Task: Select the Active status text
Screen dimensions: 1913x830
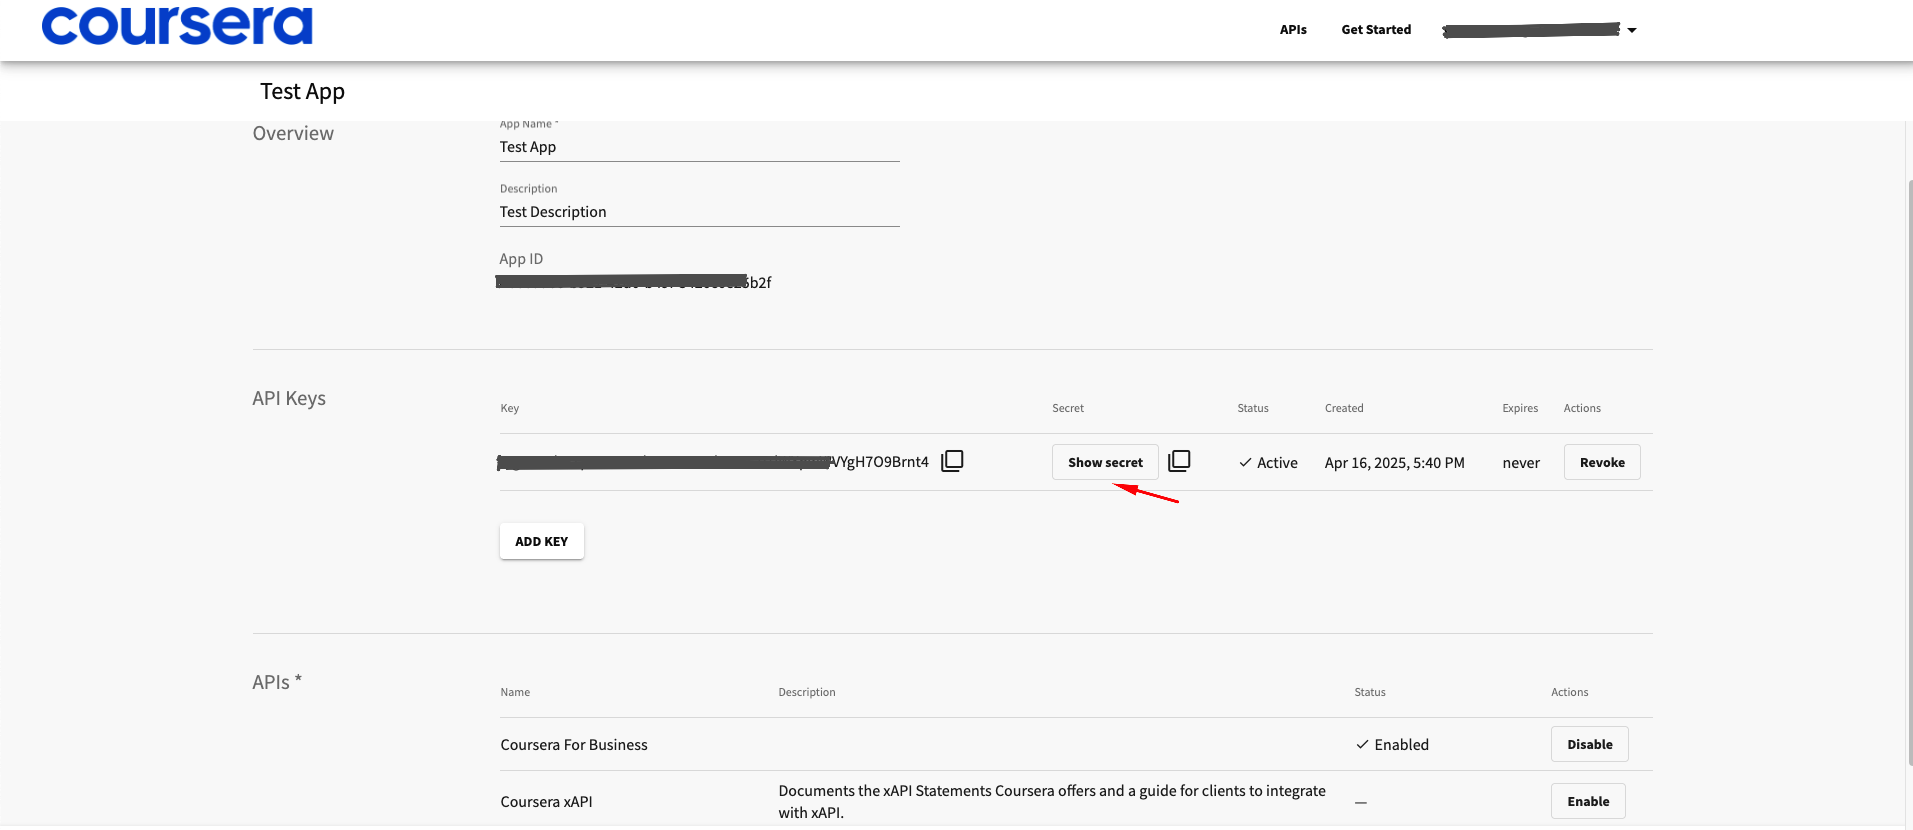Action: [x=1277, y=463]
